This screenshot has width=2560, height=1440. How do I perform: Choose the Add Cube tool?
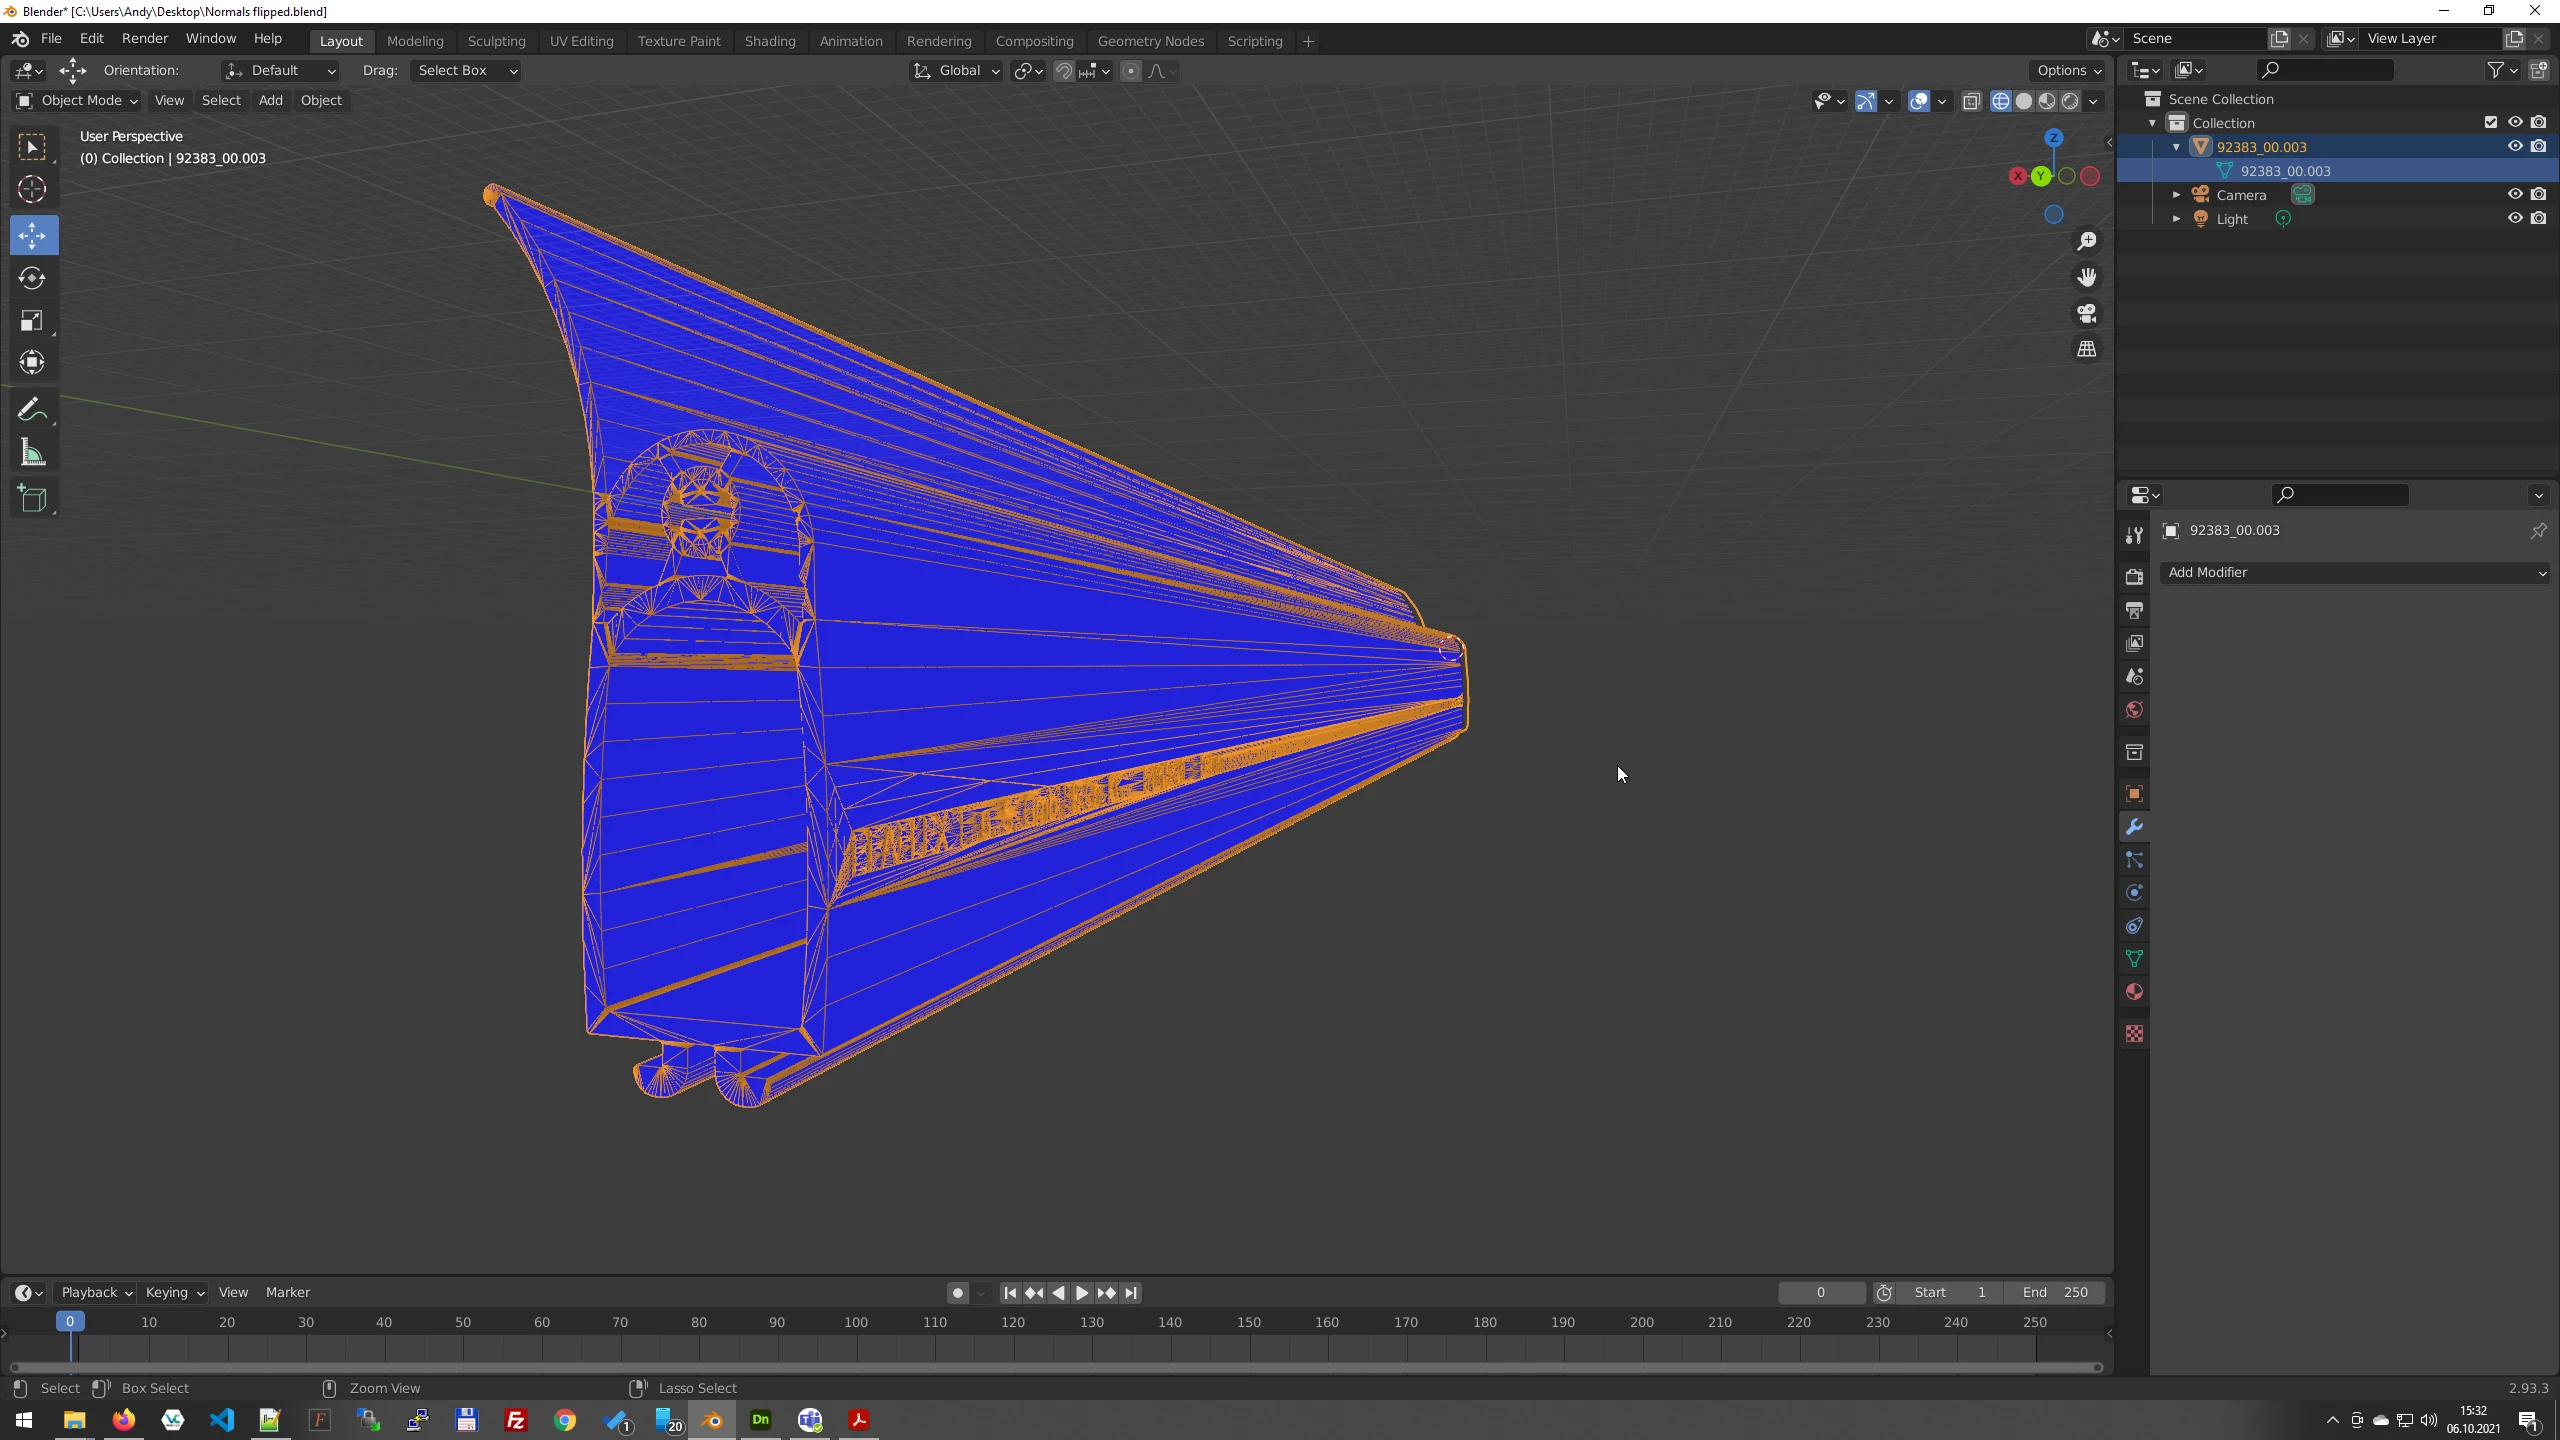point(32,499)
